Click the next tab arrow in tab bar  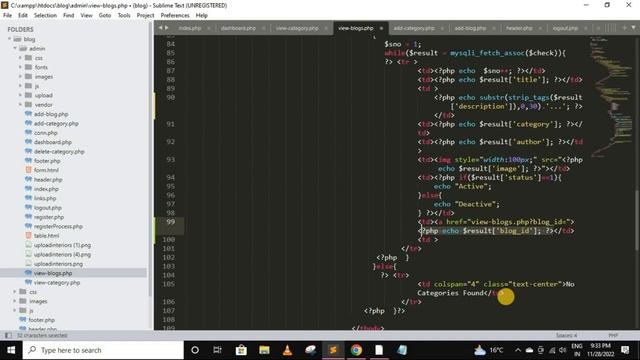167,28
